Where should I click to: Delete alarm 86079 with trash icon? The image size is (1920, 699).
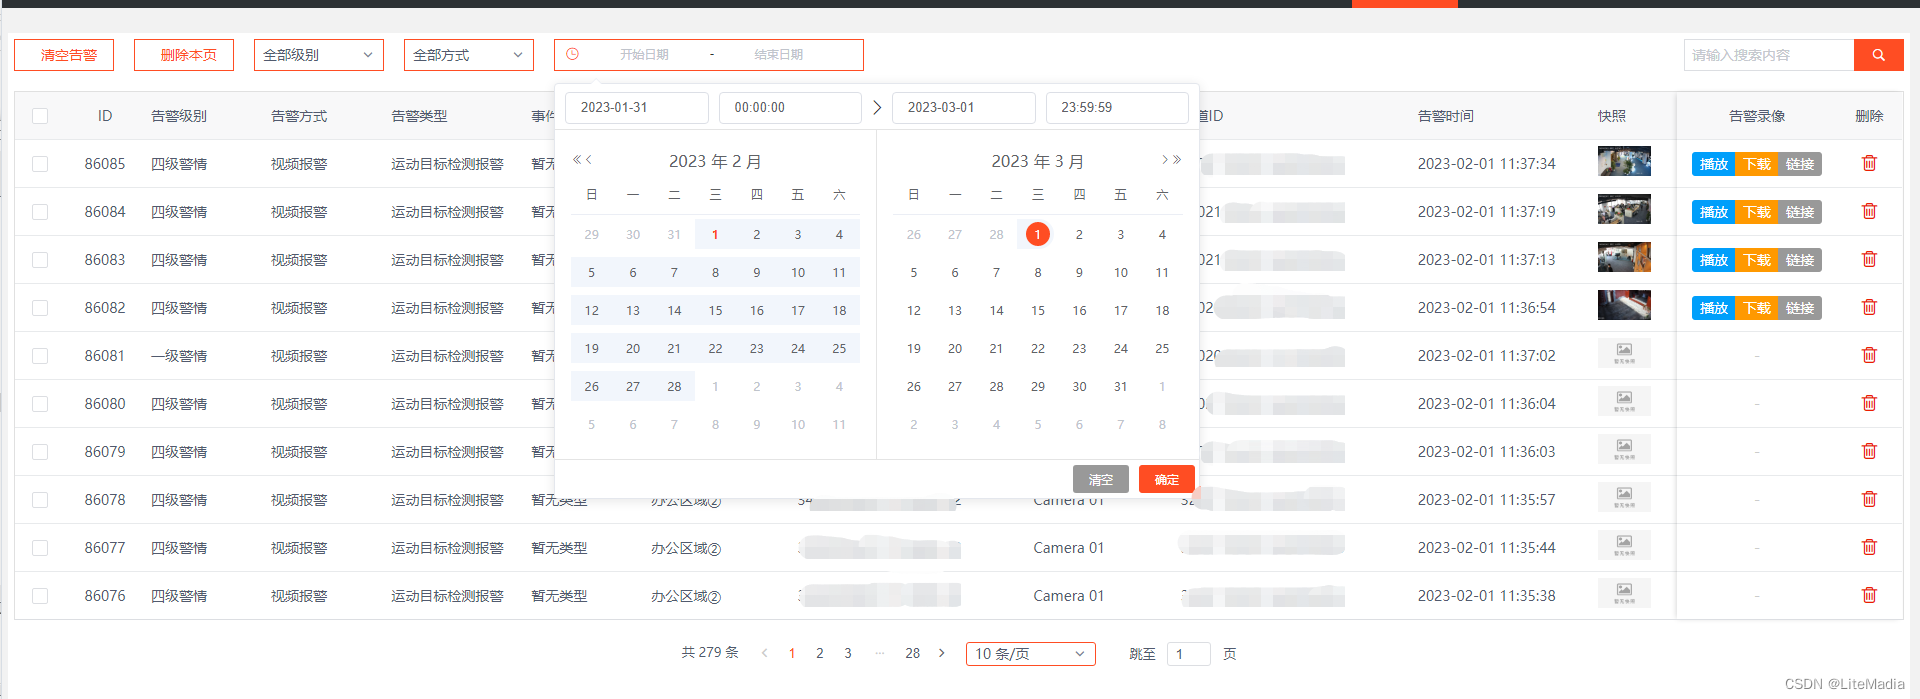(1869, 451)
